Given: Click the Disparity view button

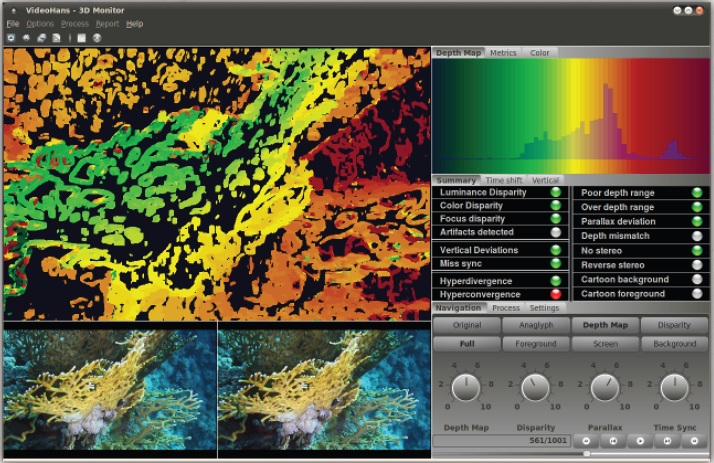Looking at the screenshot, I should [x=674, y=325].
